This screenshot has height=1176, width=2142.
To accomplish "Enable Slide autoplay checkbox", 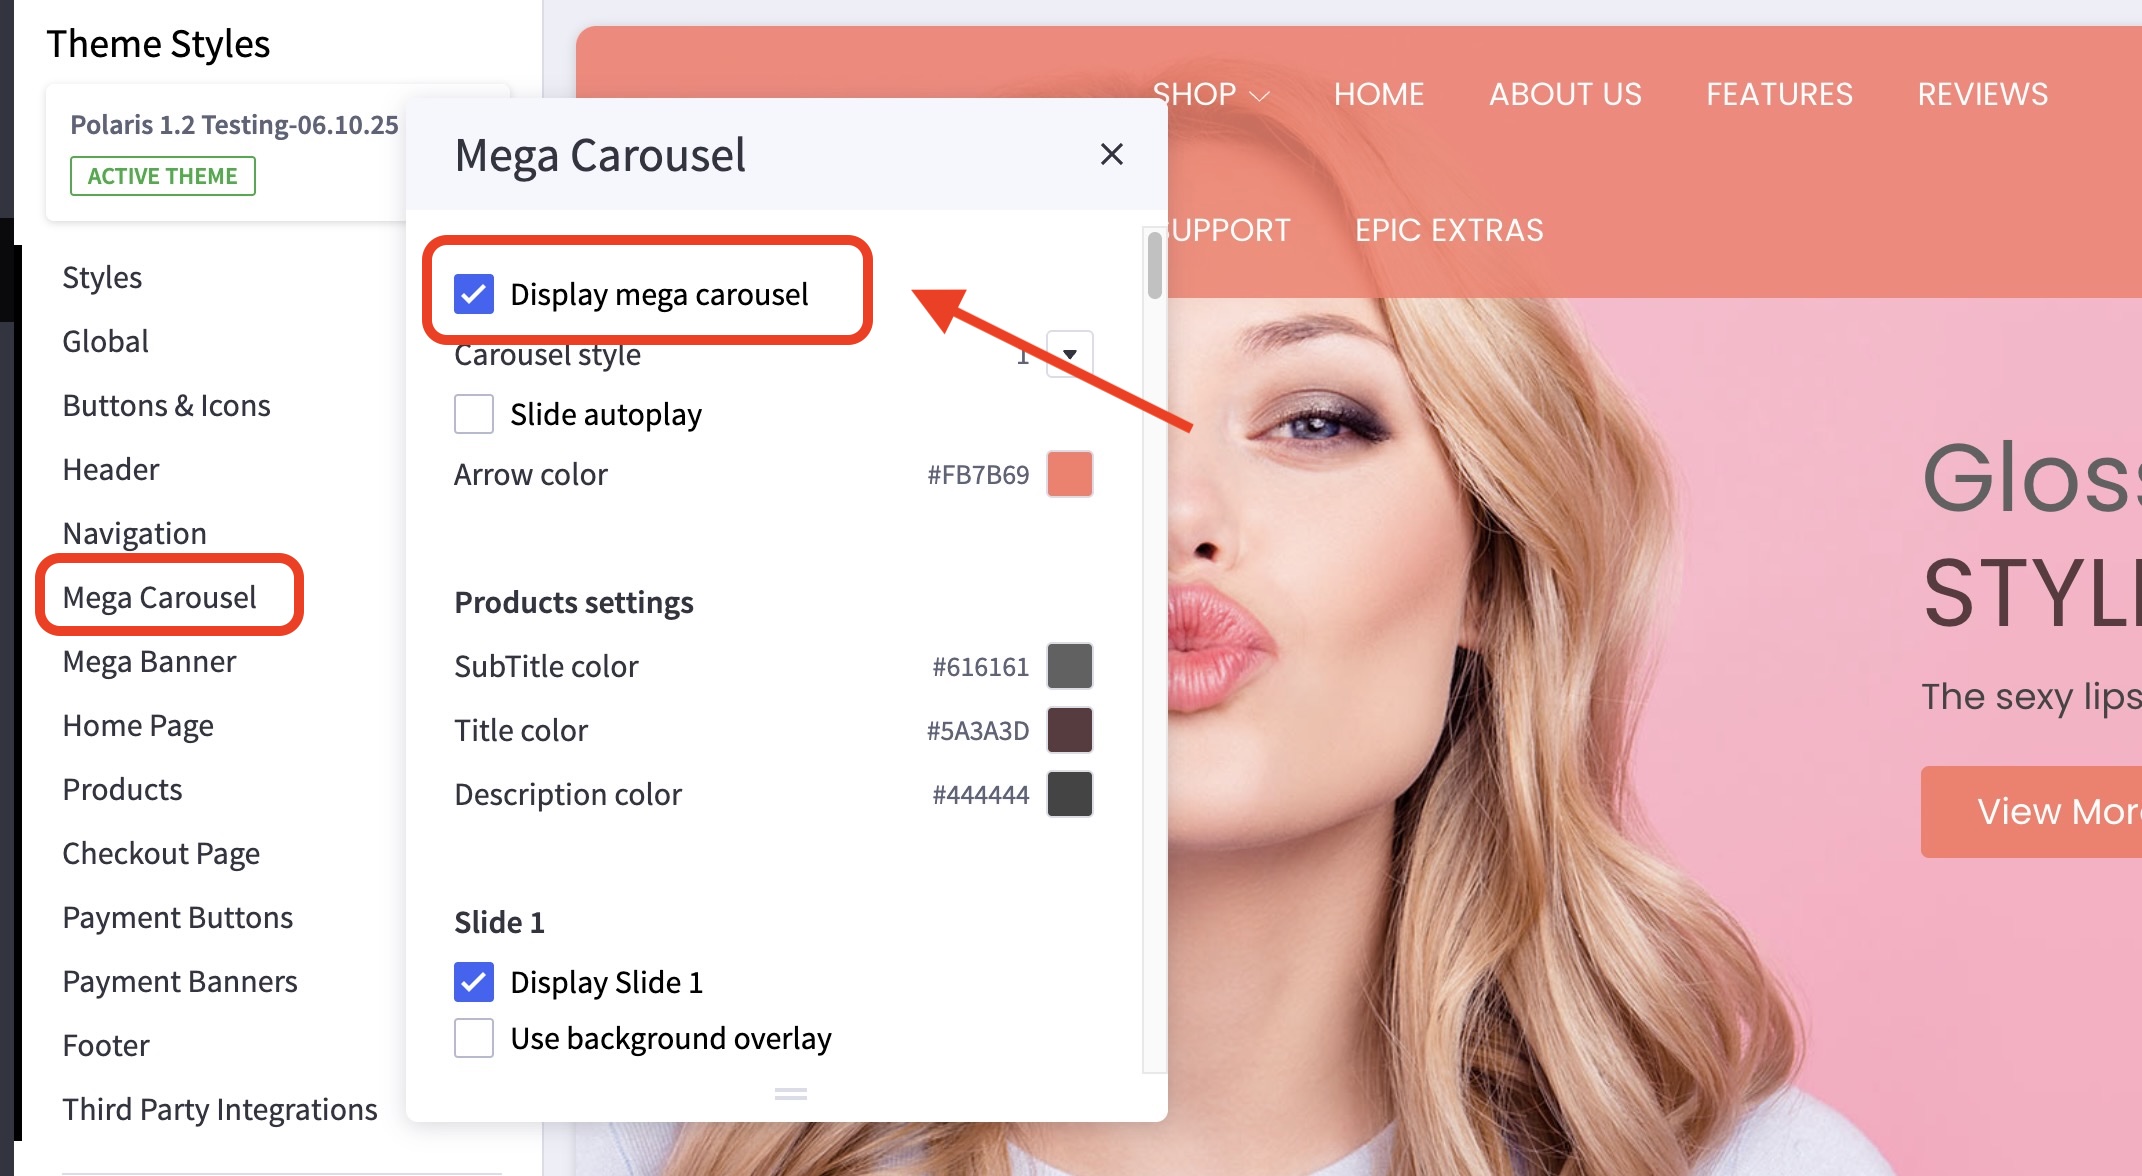I will (474, 414).
